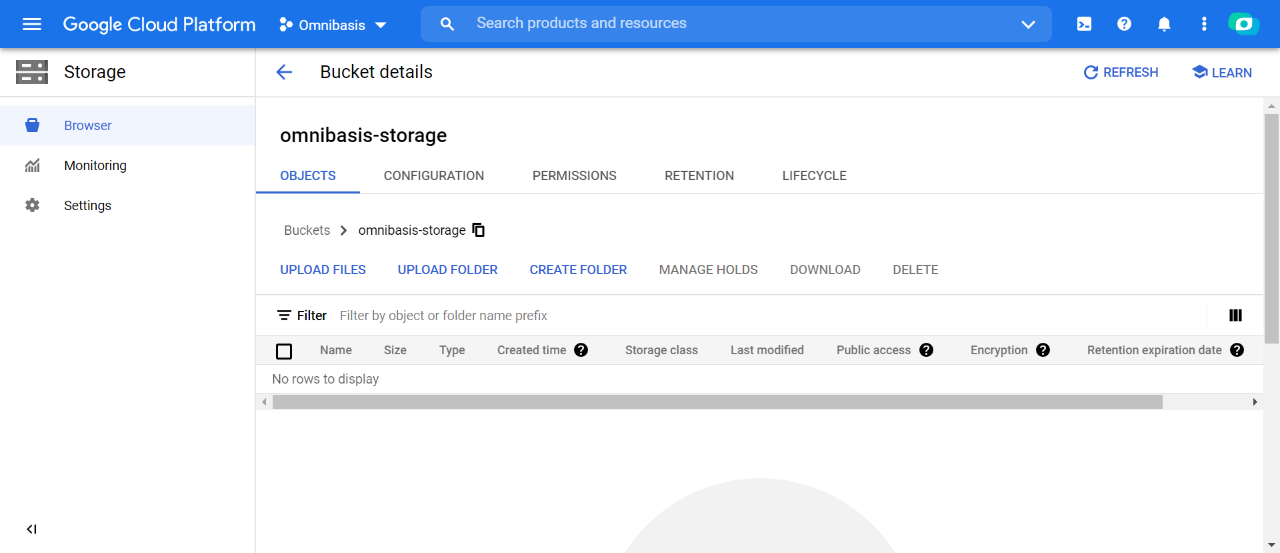Open the hamburger navigation menu
Screen dimensions: 1280x553
tap(32, 24)
